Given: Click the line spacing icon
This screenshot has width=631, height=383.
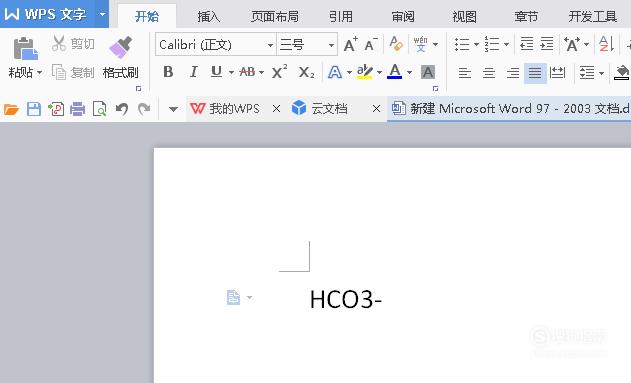Looking at the screenshot, I should tap(587, 73).
